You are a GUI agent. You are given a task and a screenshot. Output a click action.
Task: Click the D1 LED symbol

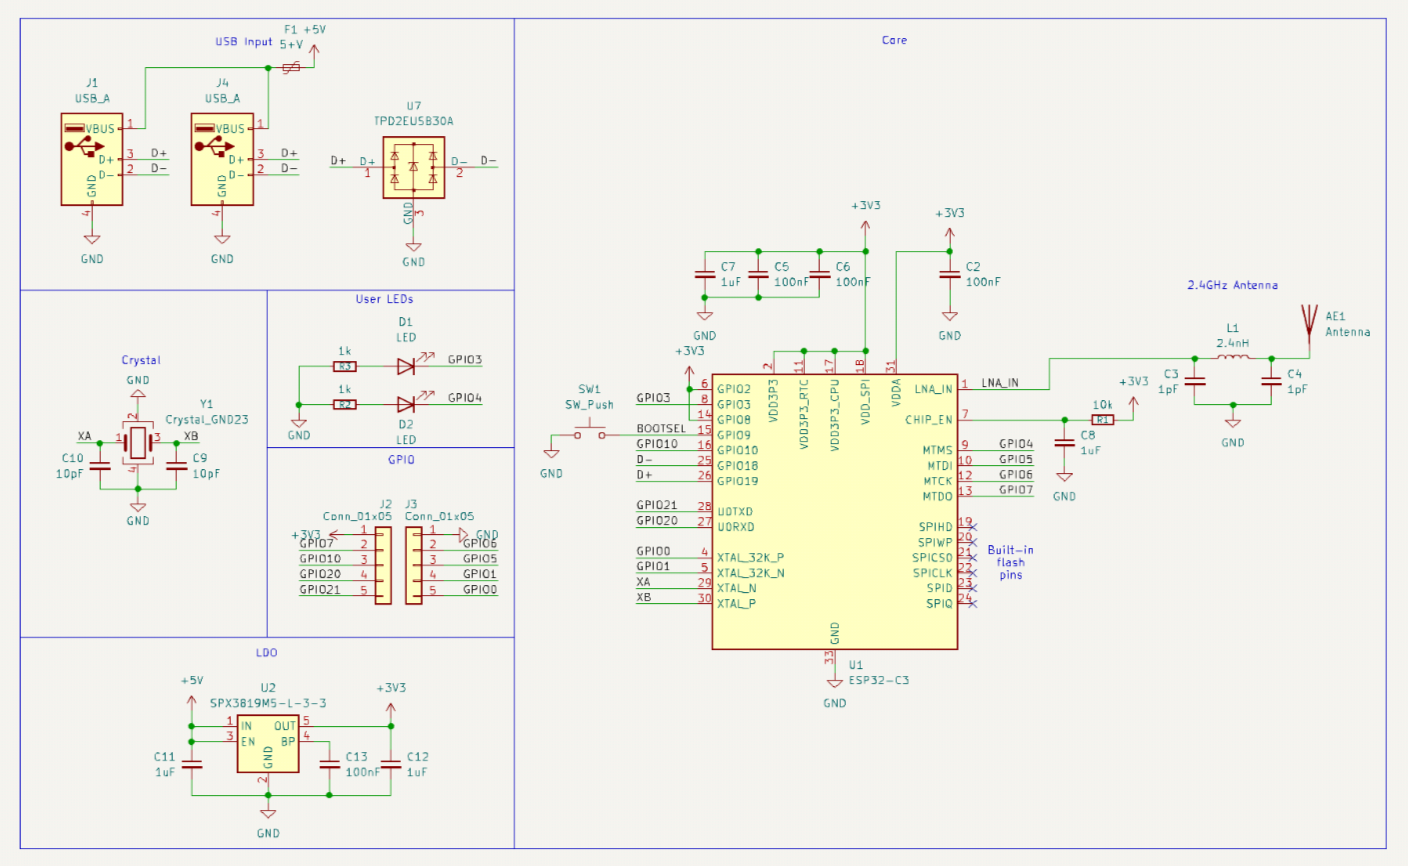tap(405, 366)
